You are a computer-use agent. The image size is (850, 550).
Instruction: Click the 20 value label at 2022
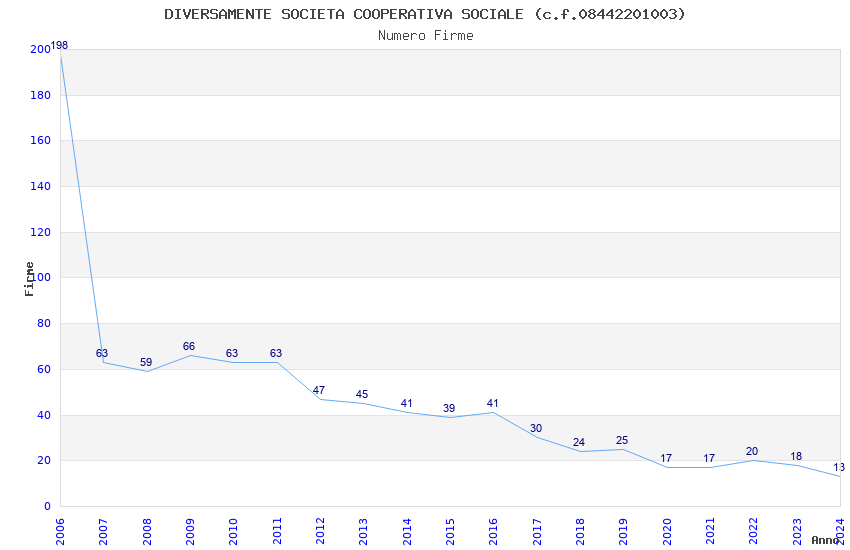(752, 451)
